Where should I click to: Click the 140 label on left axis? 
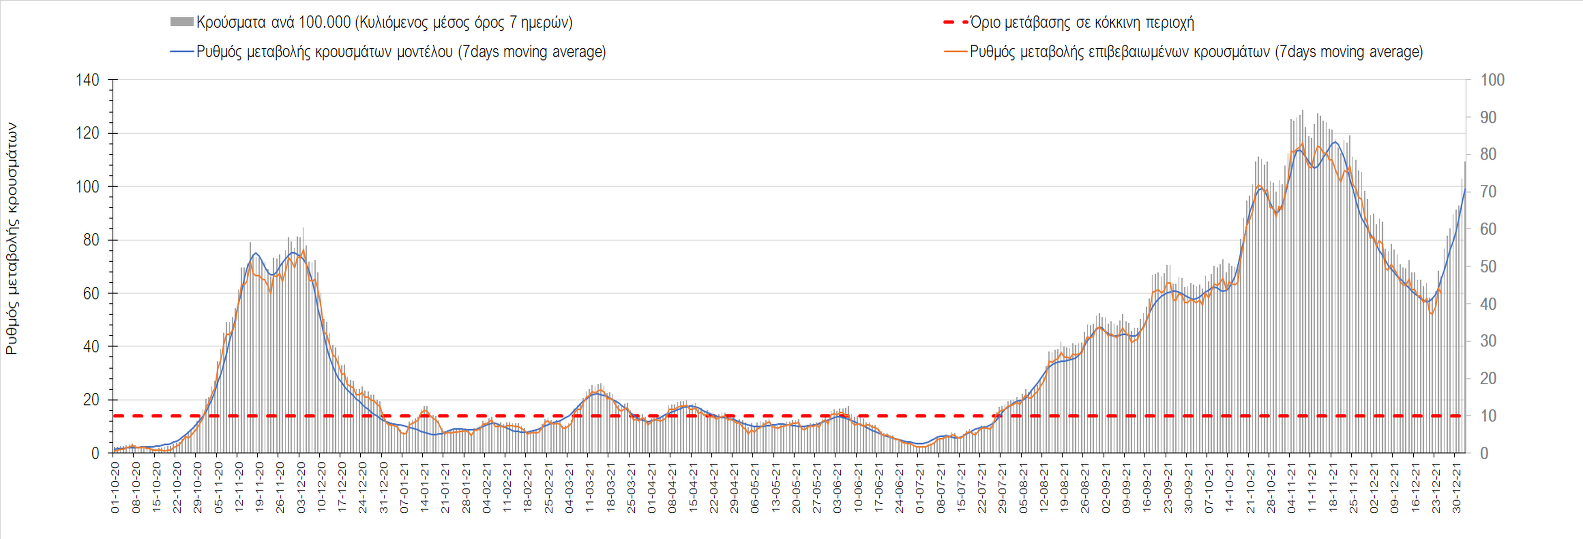[x=88, y=80]
